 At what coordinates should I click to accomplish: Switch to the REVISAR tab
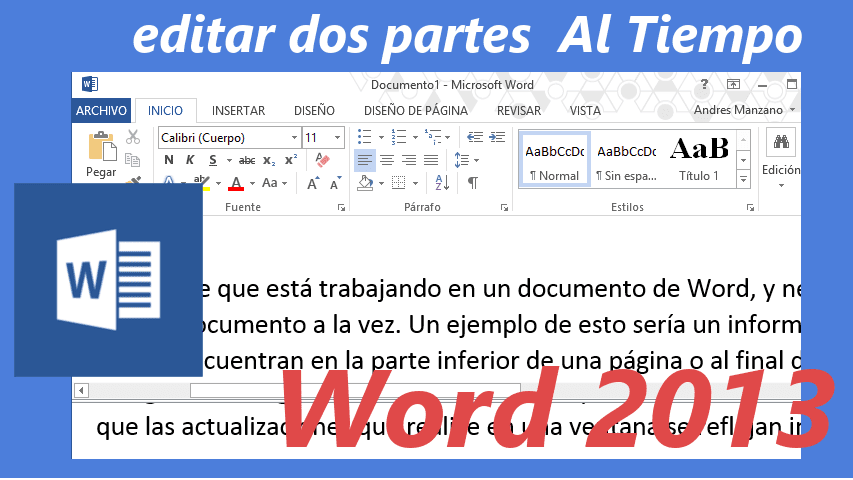519,110
